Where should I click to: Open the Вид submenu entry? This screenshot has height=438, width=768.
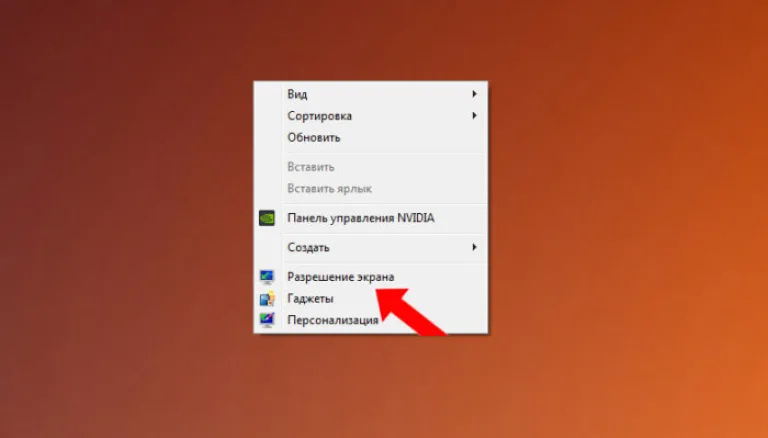click(370, 94)
